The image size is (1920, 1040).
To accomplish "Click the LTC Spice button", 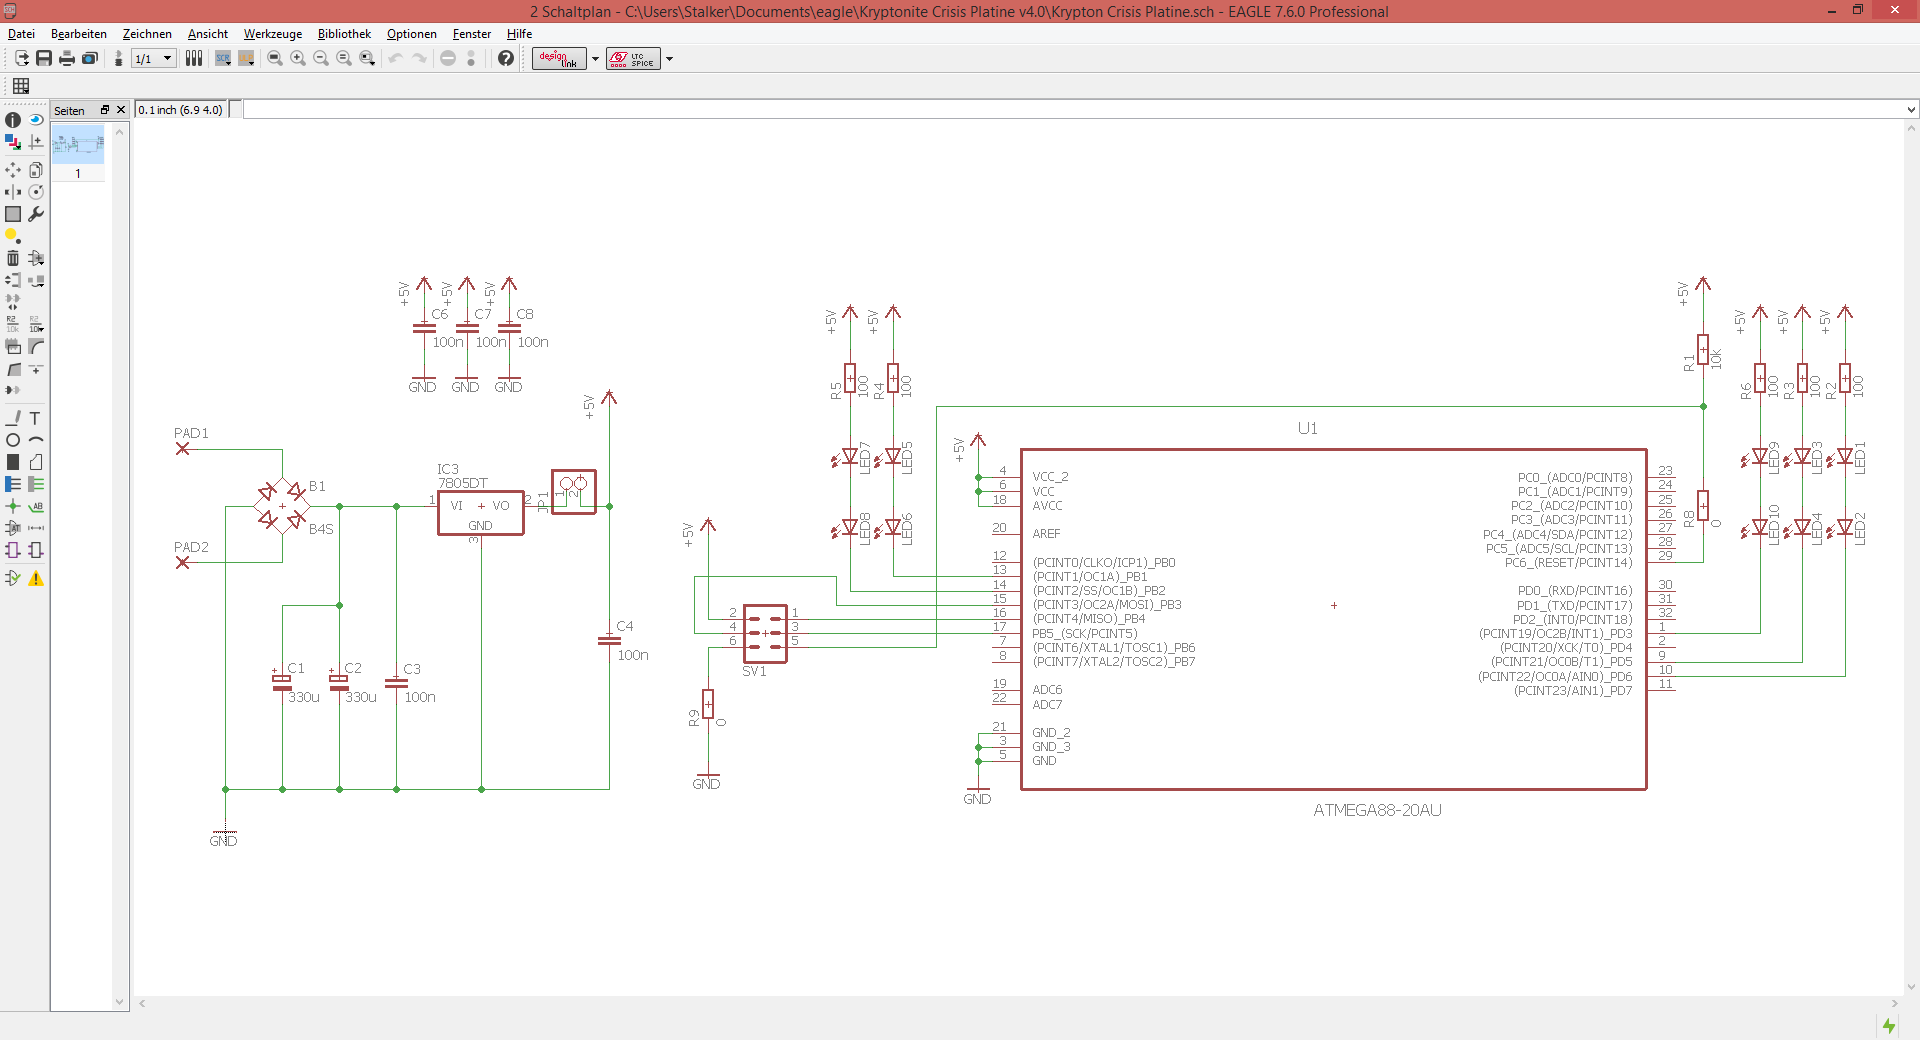I will [633, 58].
